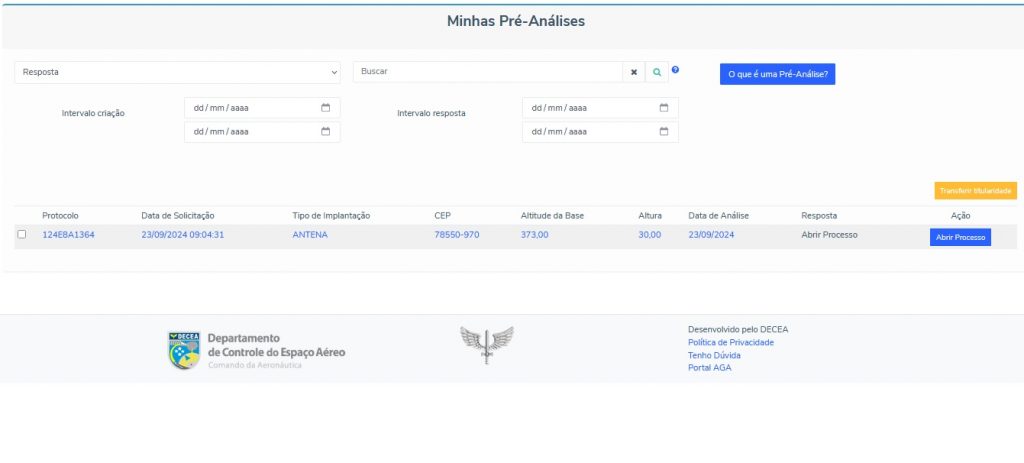Click the blue Abrir Processo button
The image size is (1024, 463).
(x=960, y=237)
